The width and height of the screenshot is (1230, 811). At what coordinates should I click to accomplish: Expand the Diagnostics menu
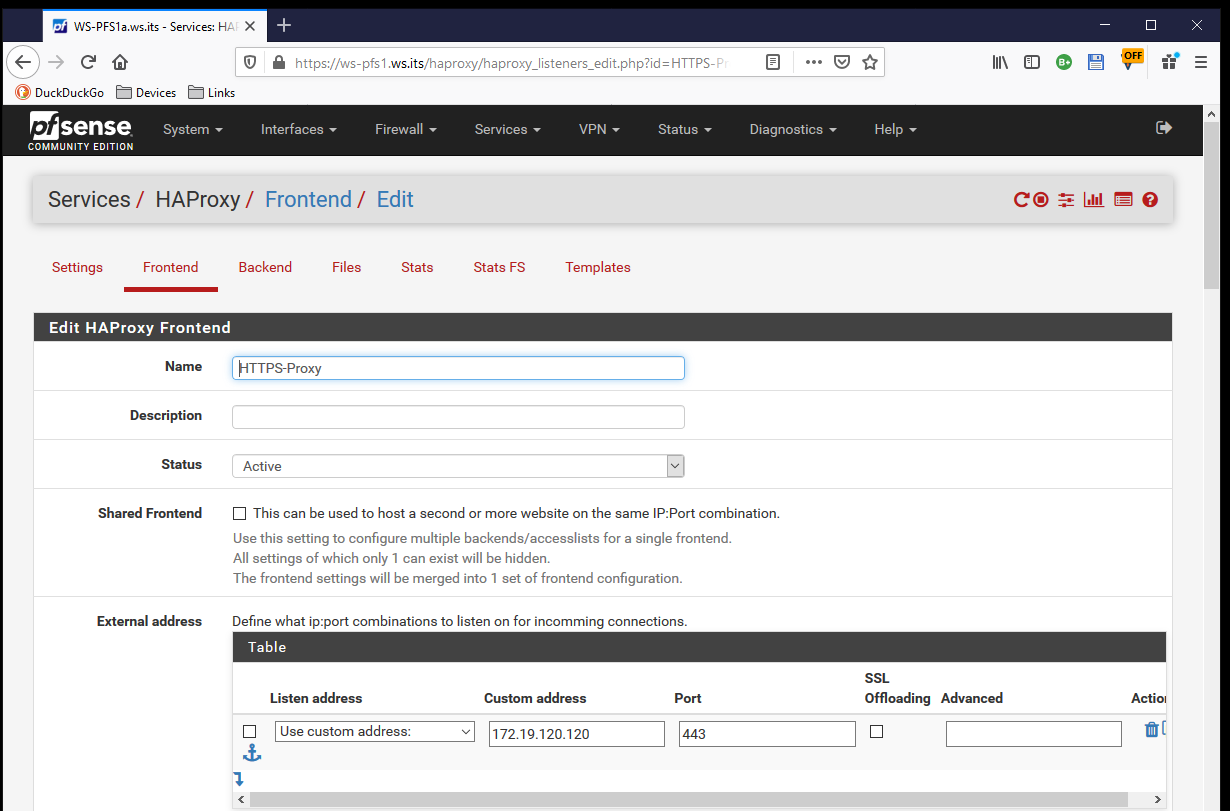pyautogui.click(x=793, y=129)
